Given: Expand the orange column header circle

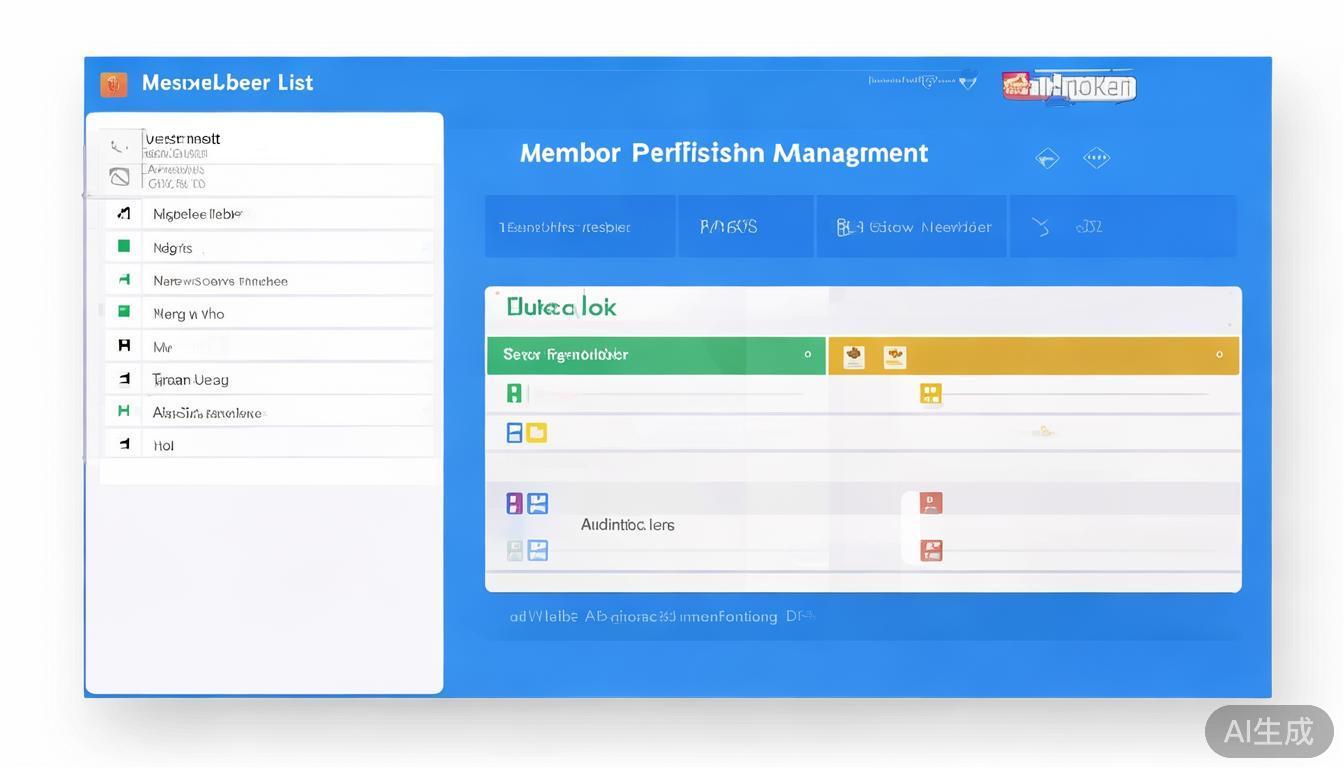Looking at the screenshot, I should click(1219, 355).
